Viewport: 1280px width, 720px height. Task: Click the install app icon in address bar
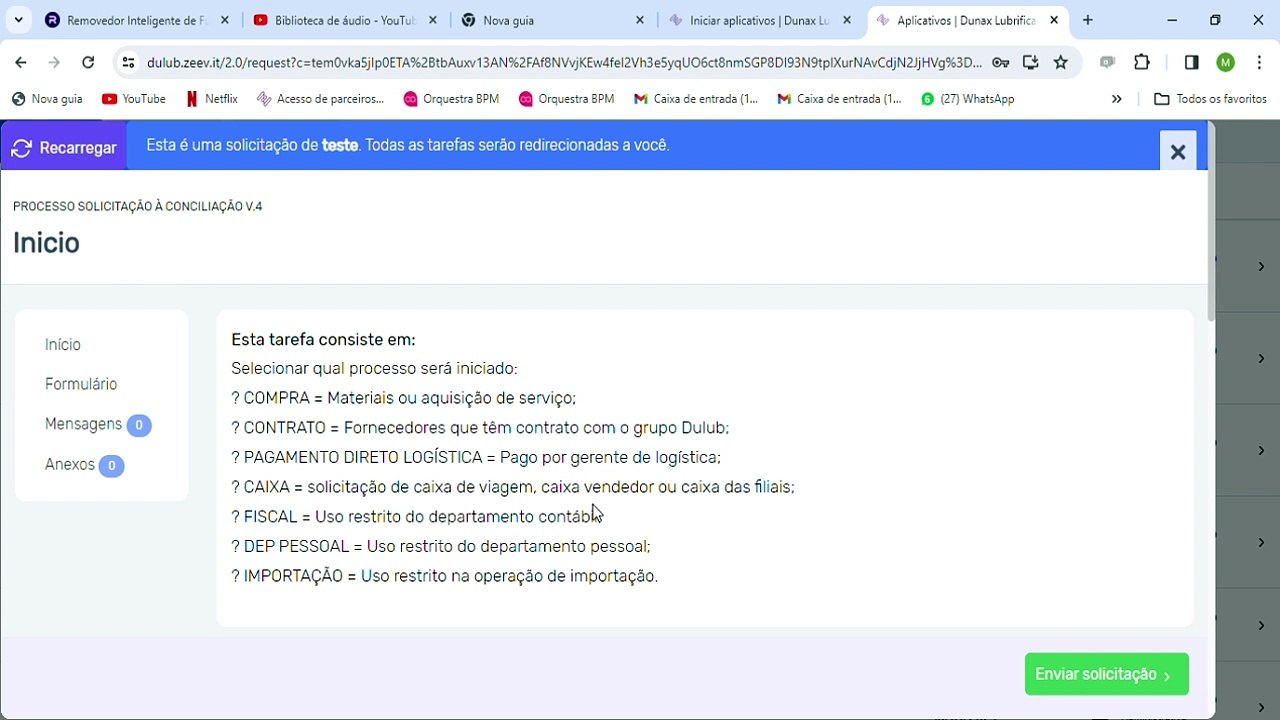coord(1031,62)
